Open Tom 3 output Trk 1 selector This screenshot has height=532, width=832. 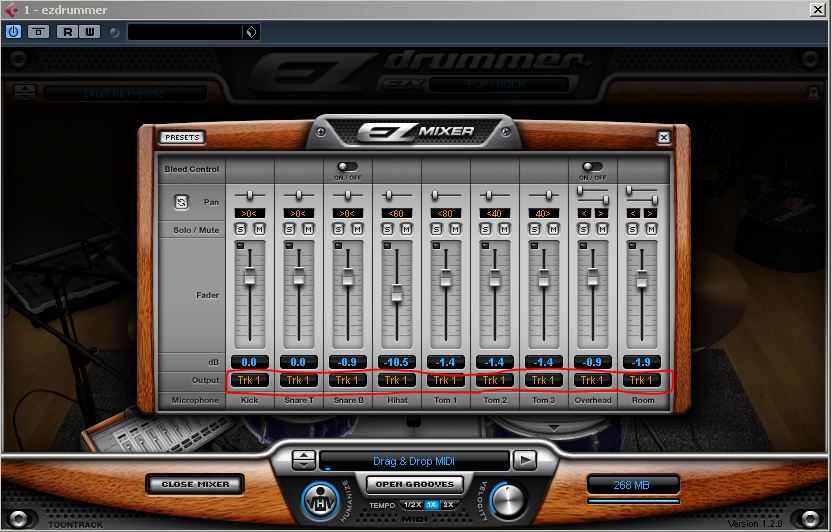tap(543, 380)
